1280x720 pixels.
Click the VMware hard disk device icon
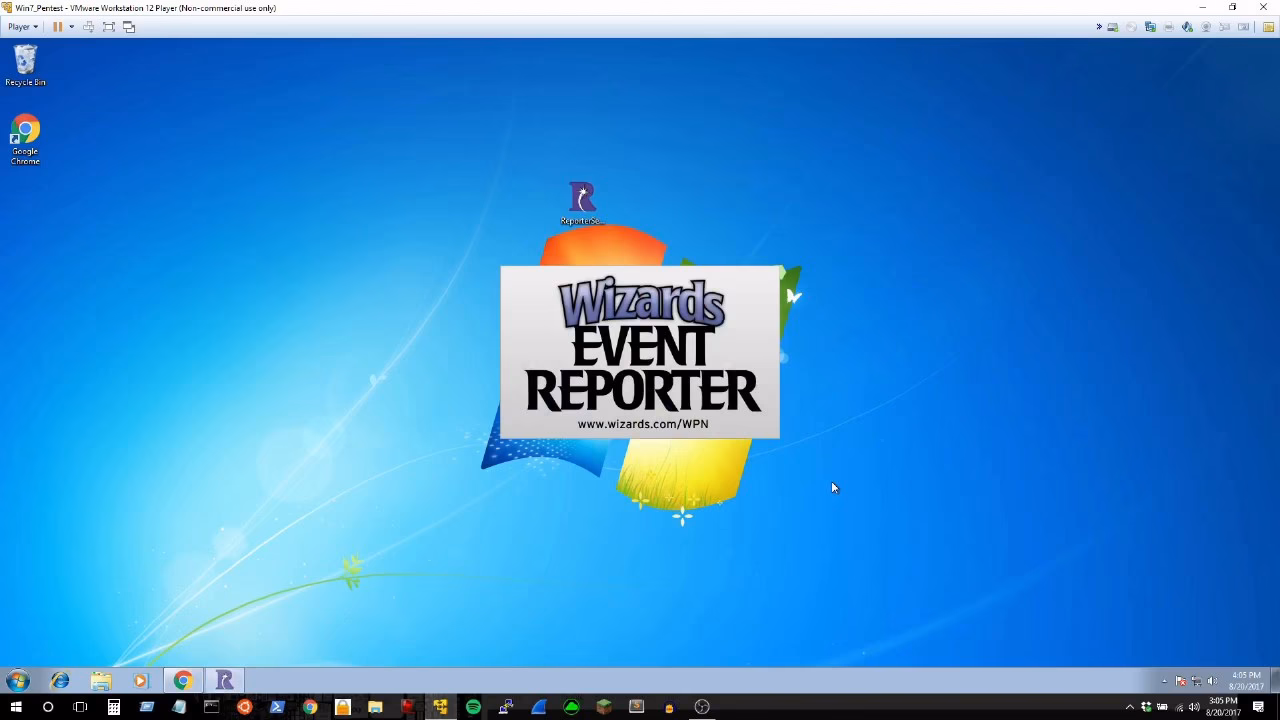1113,27
